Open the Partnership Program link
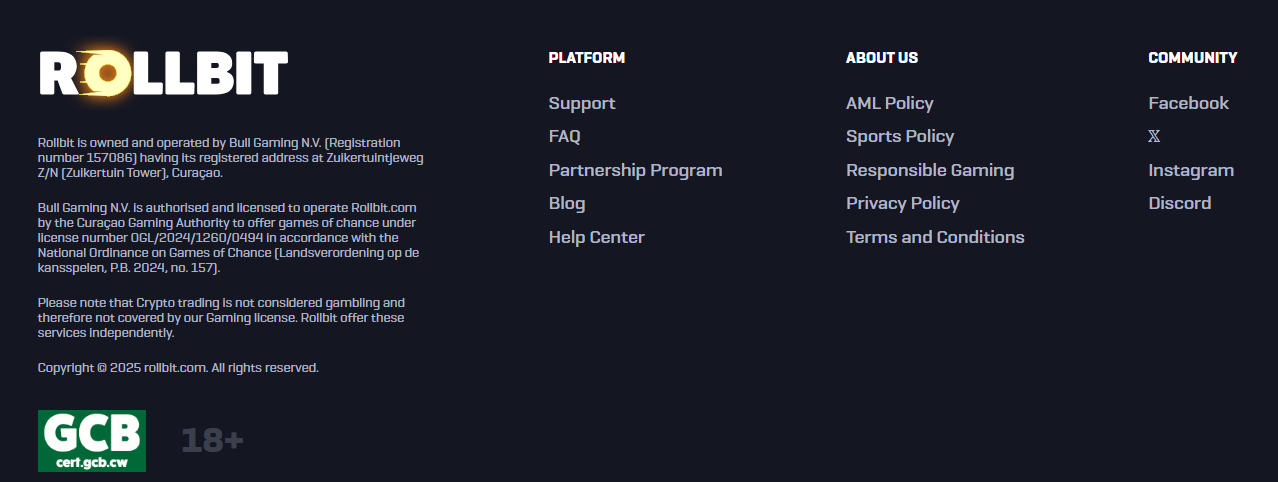Screen dimensions: 1278x482 click(635, 170)
